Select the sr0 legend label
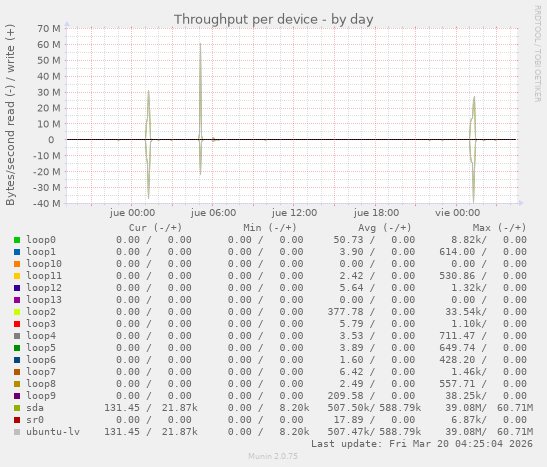Viewport: 547px width, 467px height. [x=35, y=420]
